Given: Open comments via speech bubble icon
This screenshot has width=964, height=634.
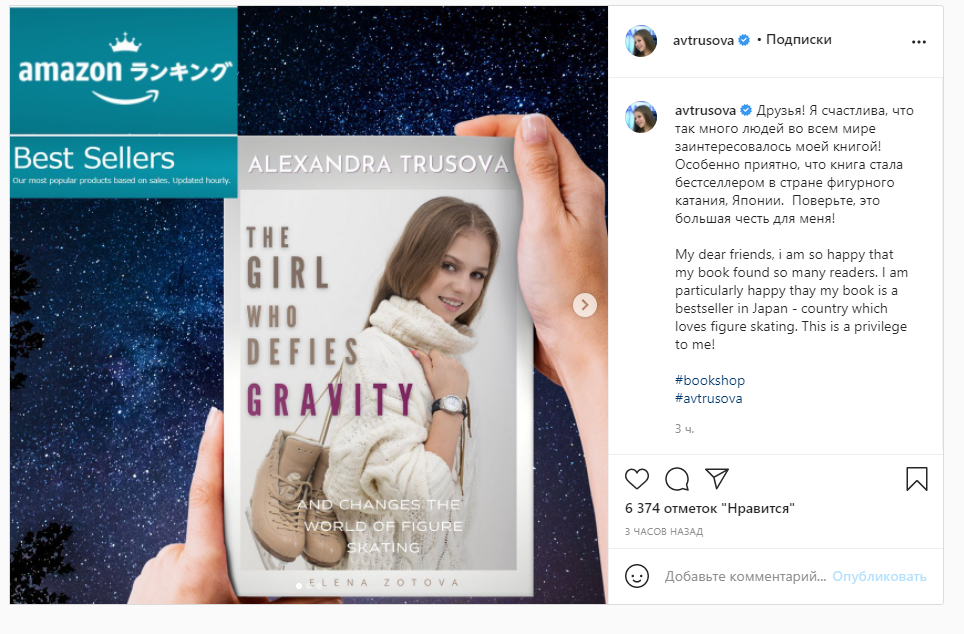Looking at the screenshot, I should [677, 479].
